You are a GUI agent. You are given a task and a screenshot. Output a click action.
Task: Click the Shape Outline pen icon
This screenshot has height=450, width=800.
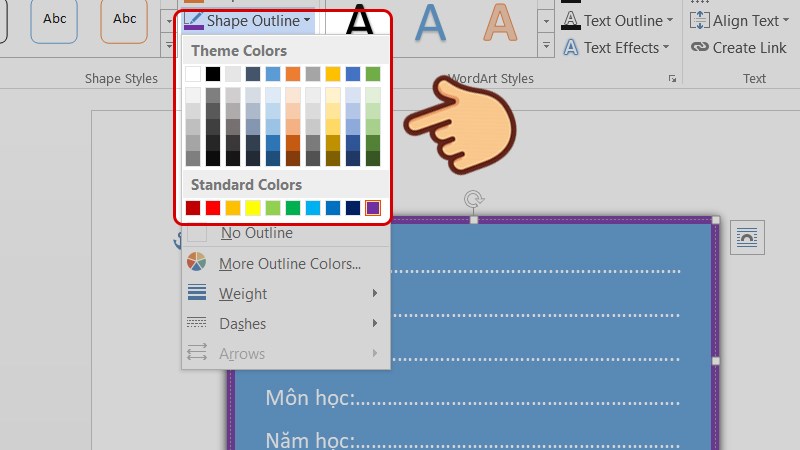coord(194,21)
